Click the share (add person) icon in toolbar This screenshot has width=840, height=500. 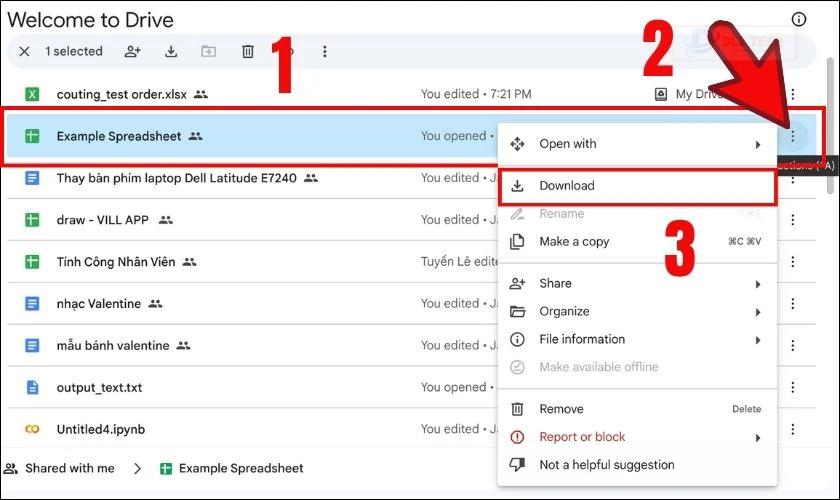point(132,51)
